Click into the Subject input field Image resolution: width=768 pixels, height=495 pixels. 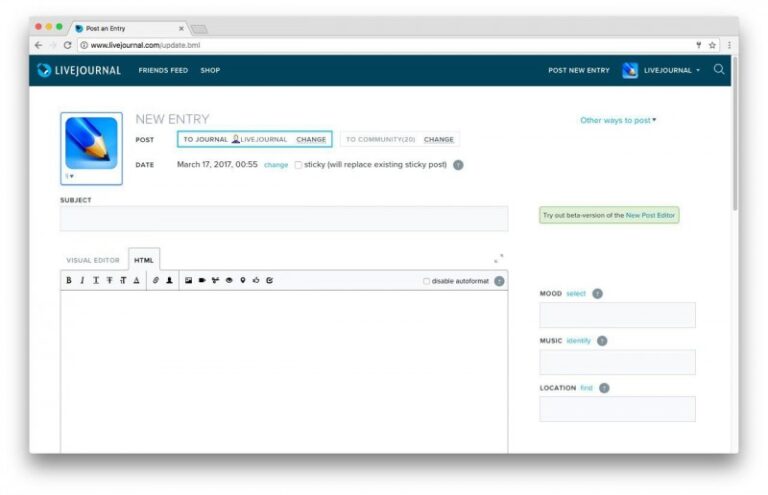point(284,219)
